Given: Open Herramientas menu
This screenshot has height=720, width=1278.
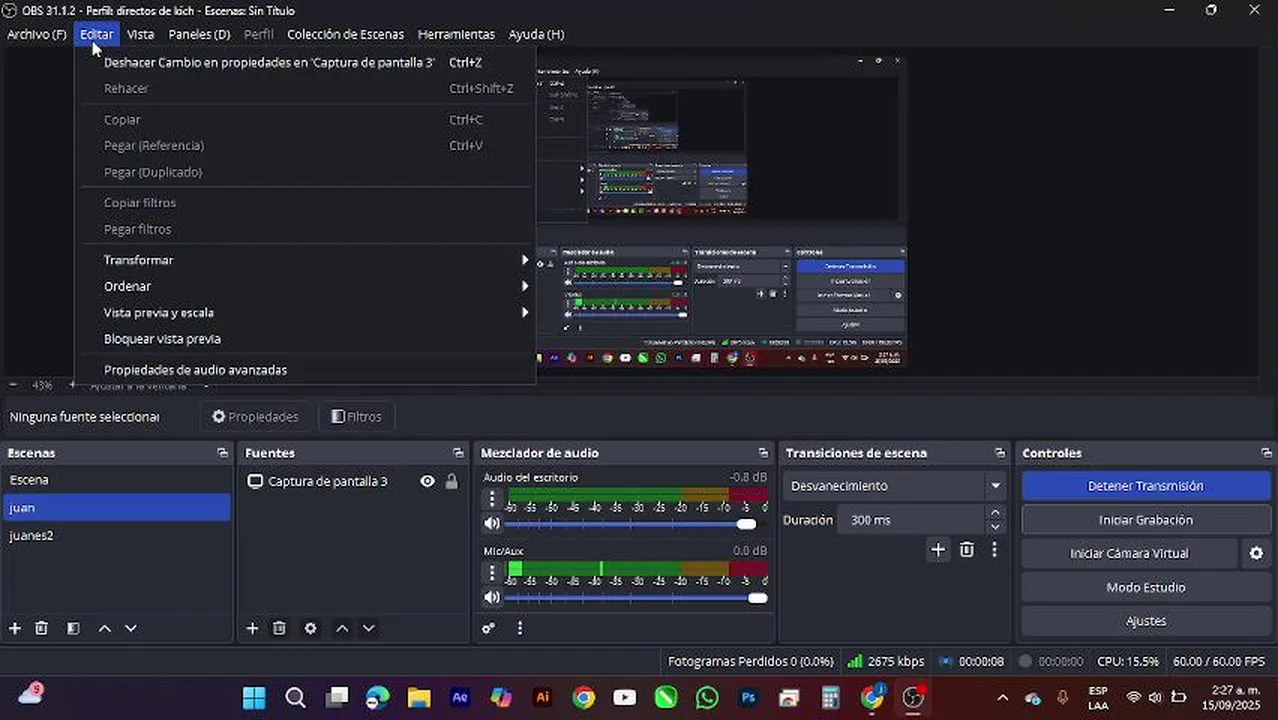Looking at the screenshot, I should tap(456, 34).
